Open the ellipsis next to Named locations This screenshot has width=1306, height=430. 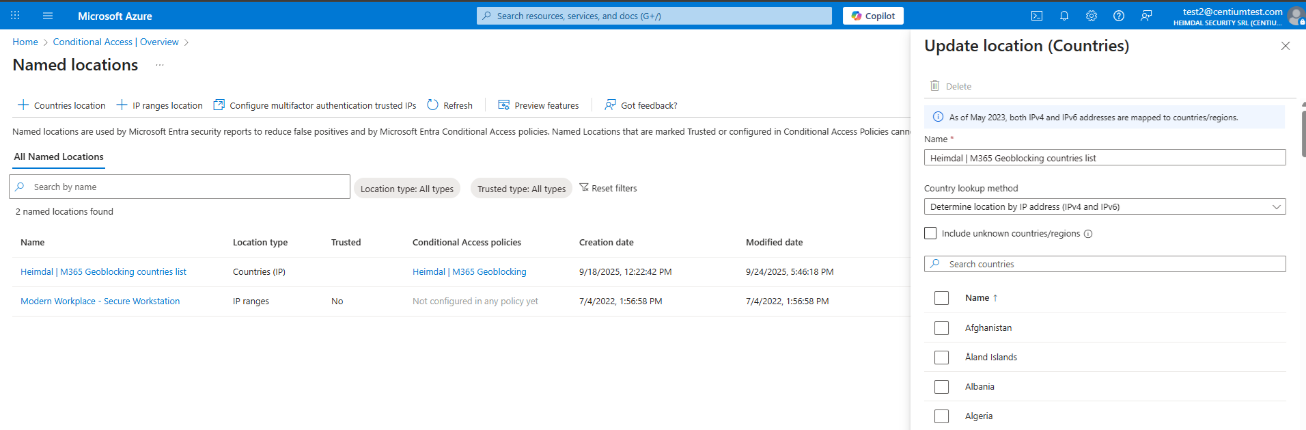[159, 65]
